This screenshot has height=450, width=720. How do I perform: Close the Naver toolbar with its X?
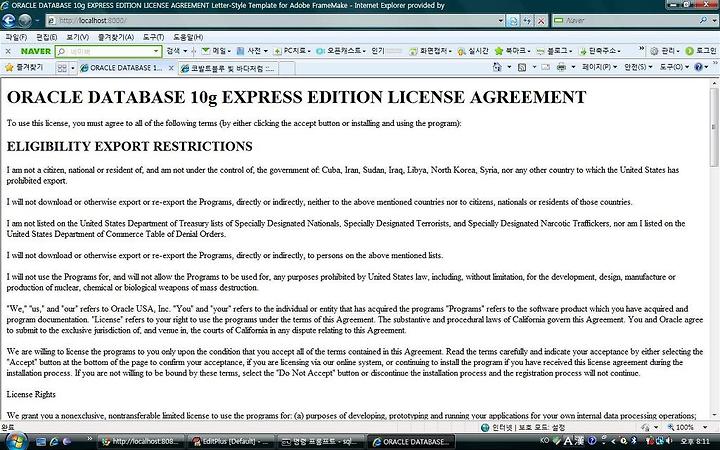pyautogui.click(x=8, y=51)
